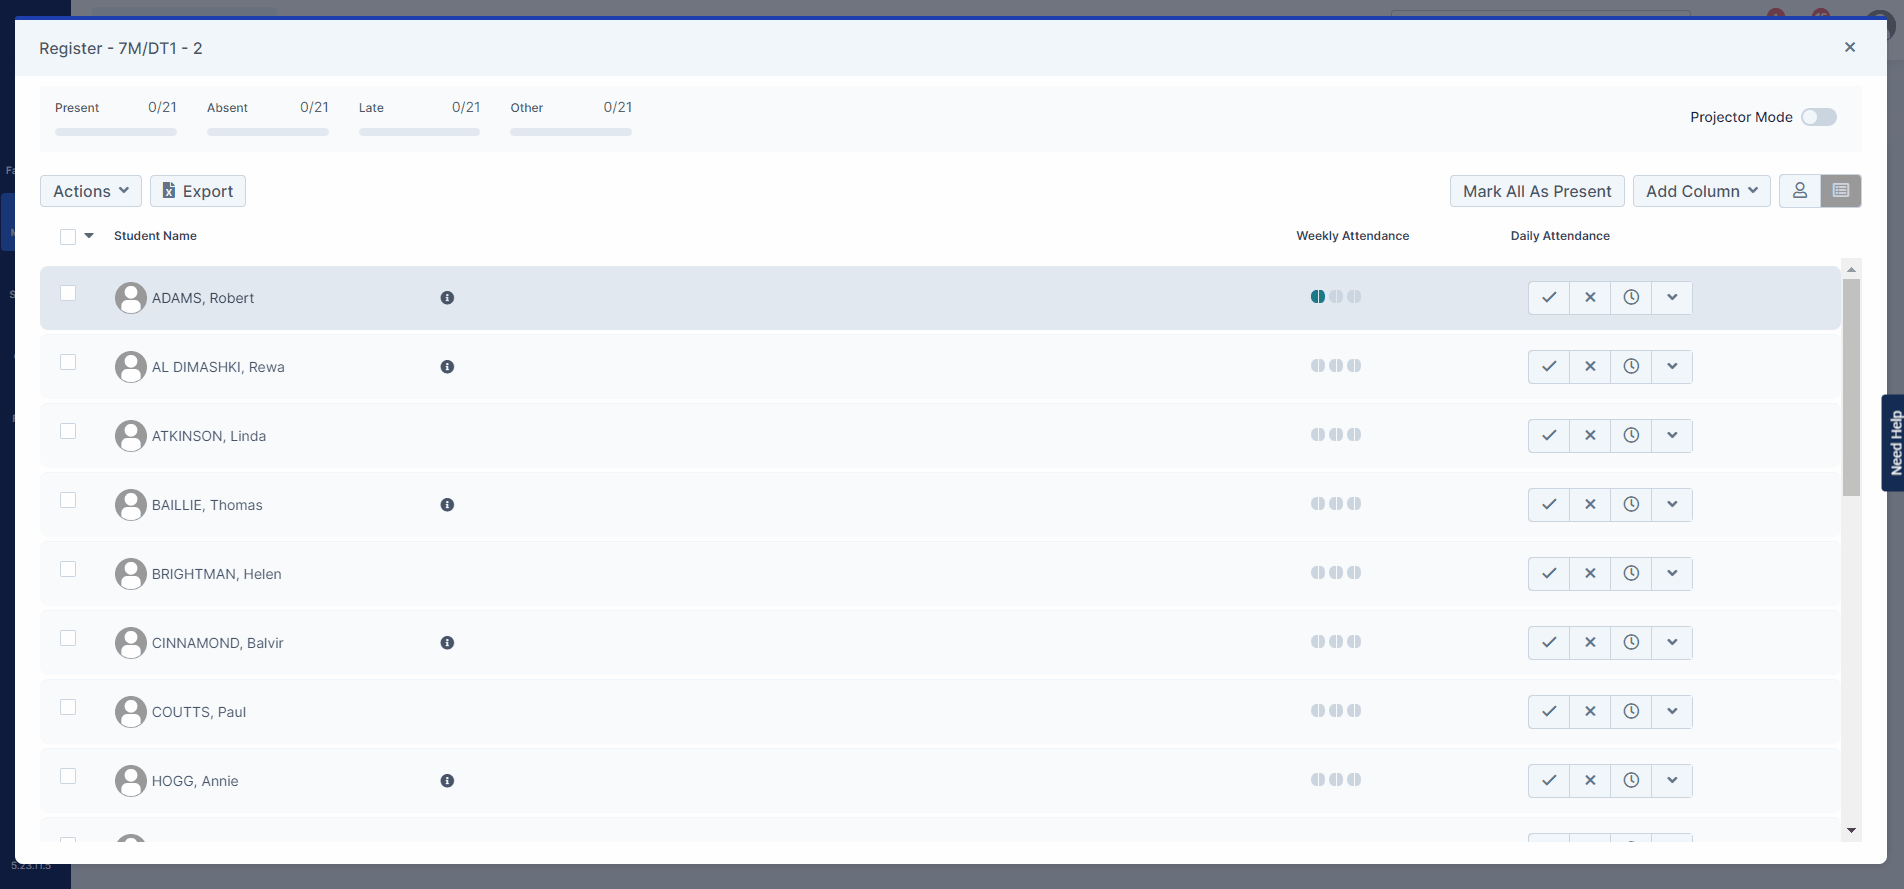Switch to the student photo view icon

click(x=1799, y=191)
